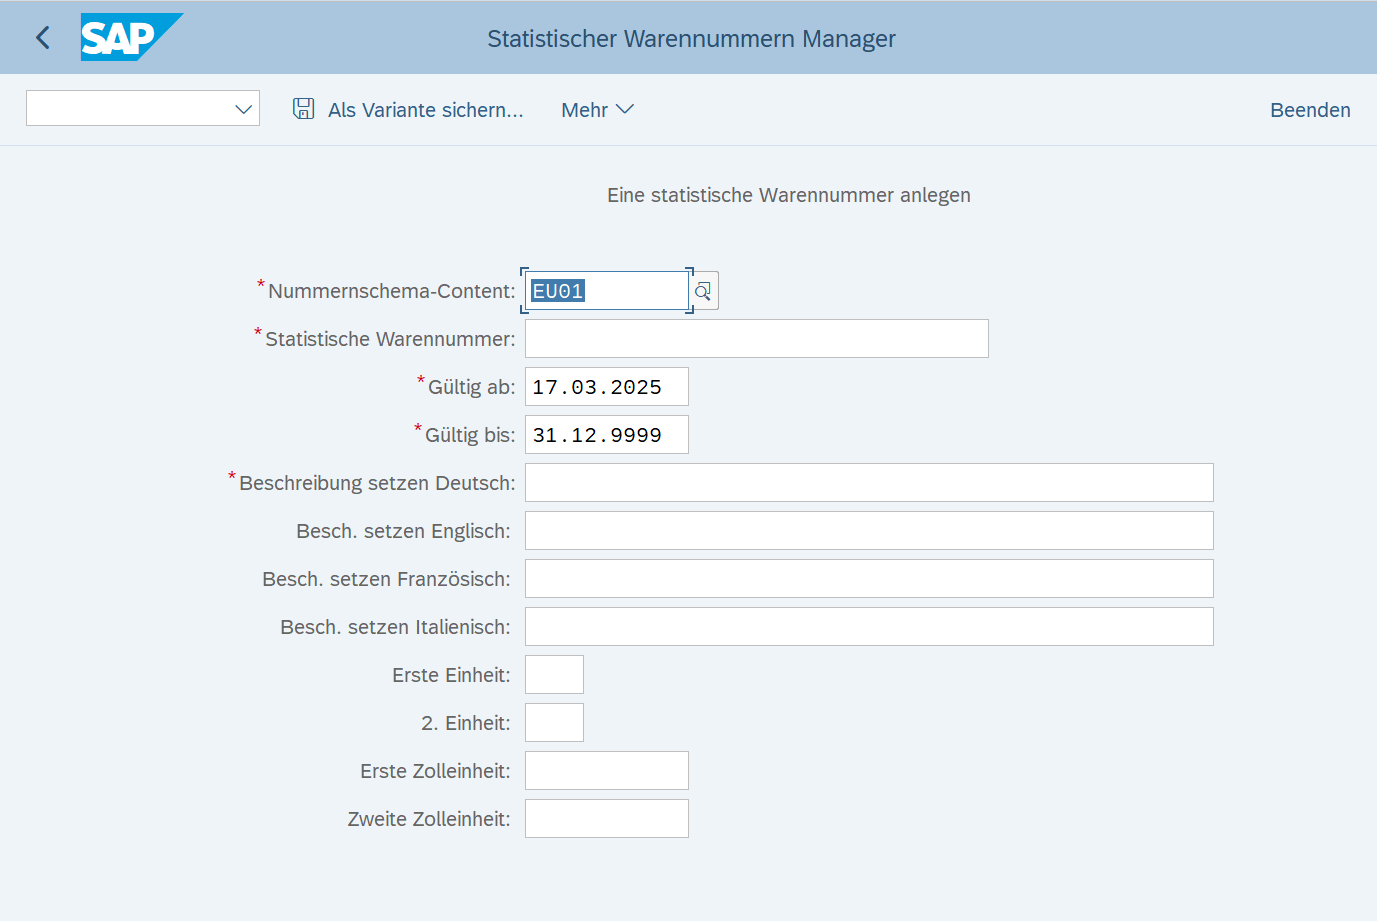This screenshot has width=1377, height=921.
Task: Click the save variant disk icon
Action: coord(303,109)
